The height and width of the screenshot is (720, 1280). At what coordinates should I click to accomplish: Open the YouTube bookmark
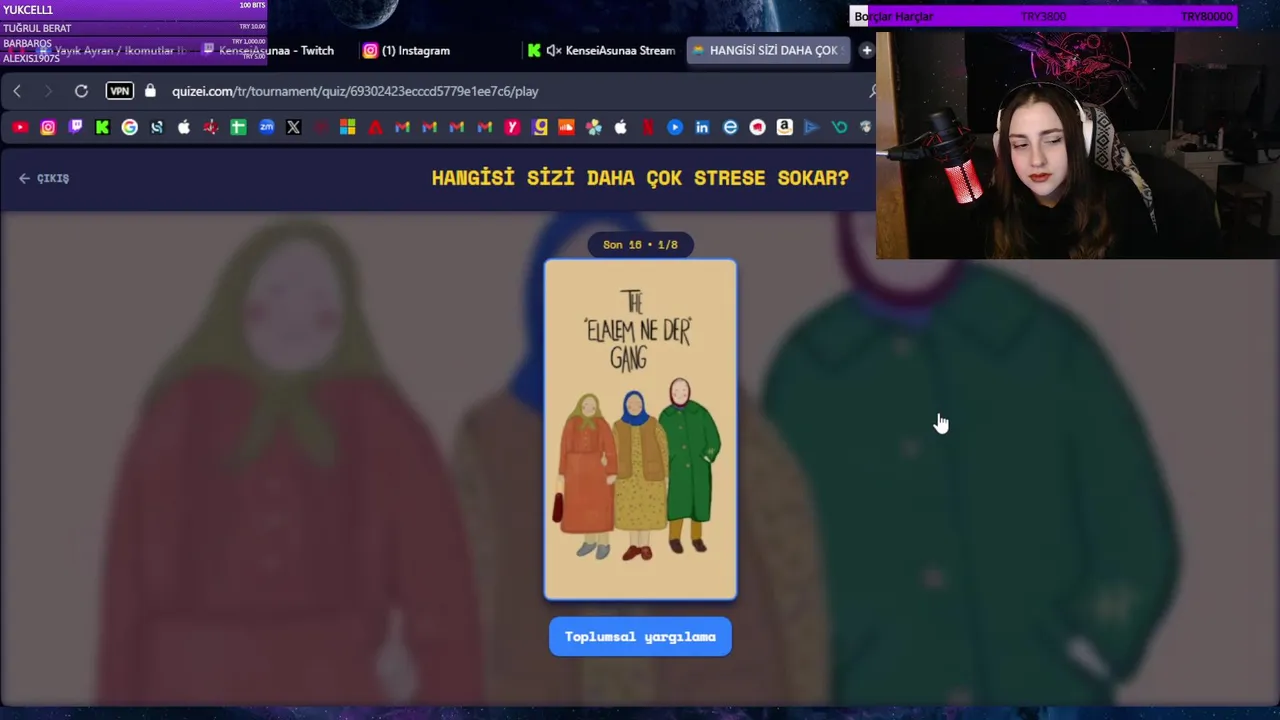click(20, 127)
